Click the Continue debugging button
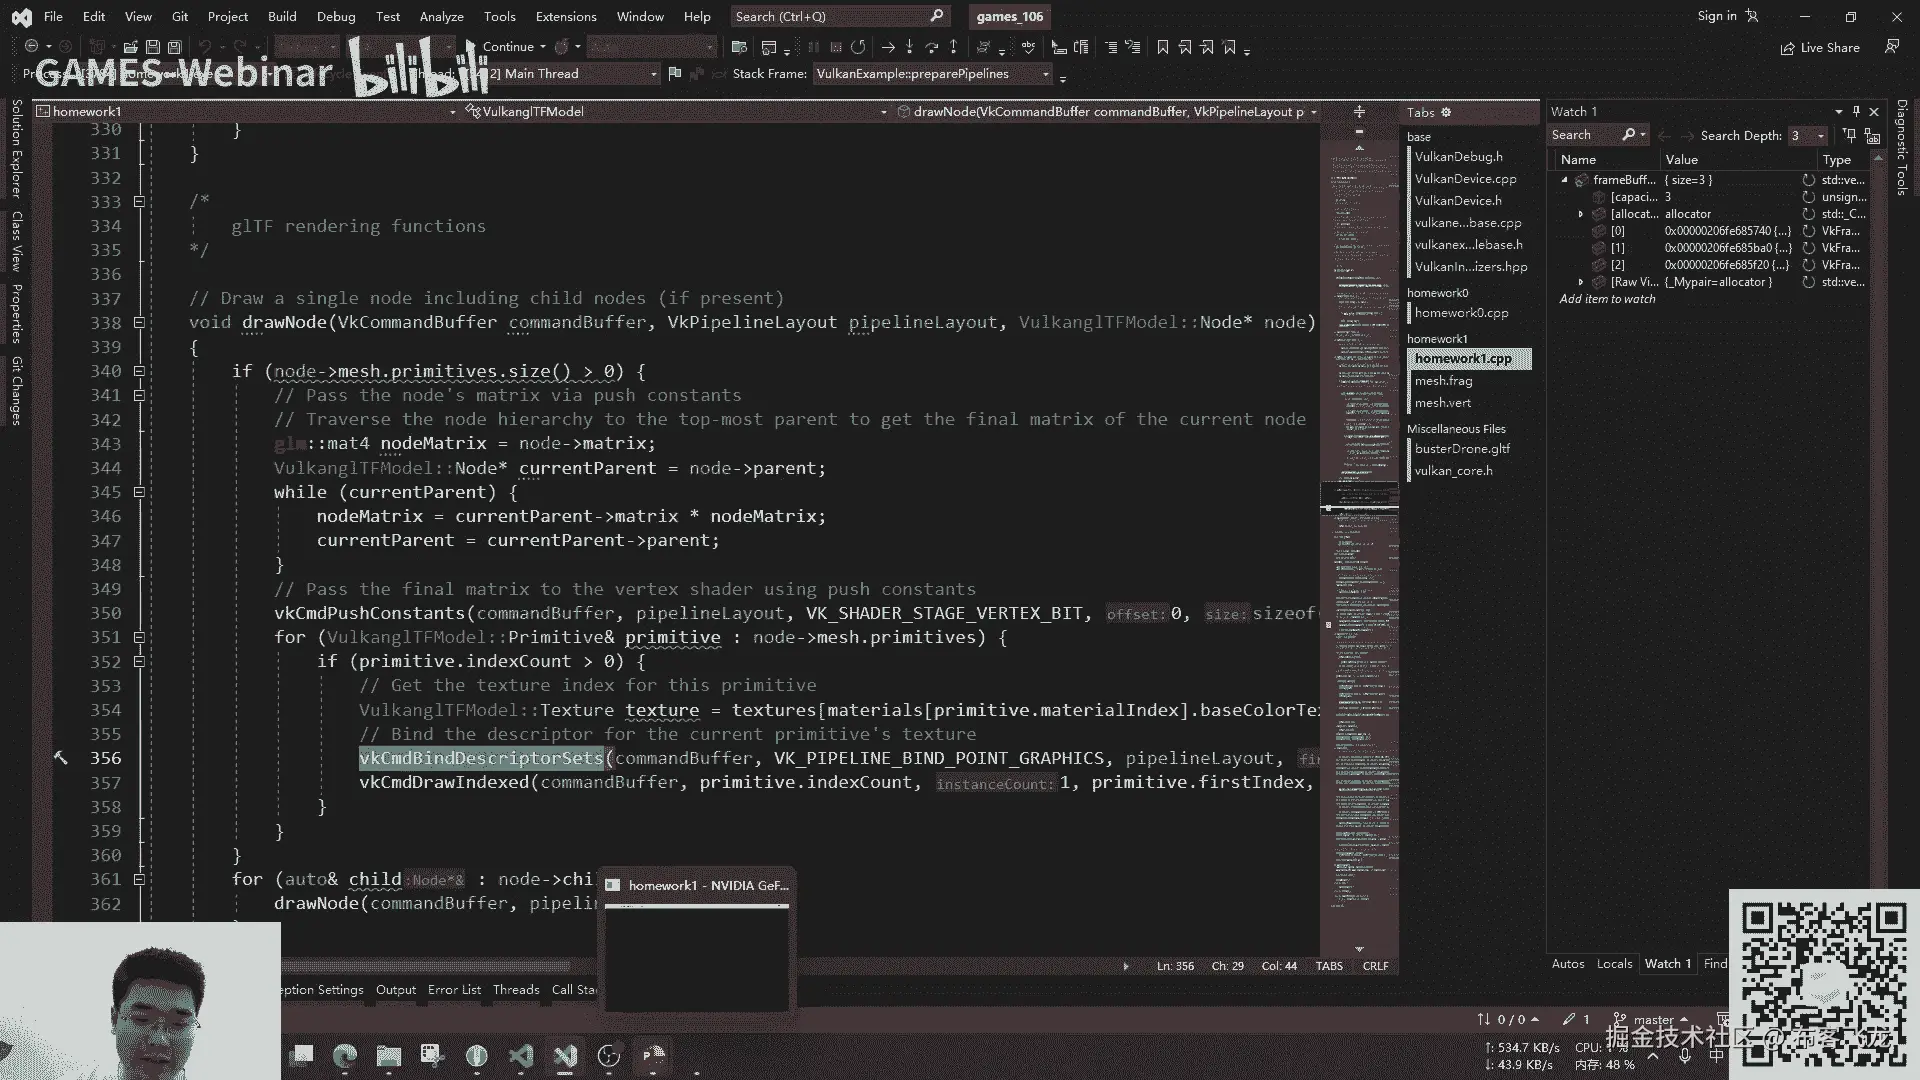The image size is (1920, 1080). click(x=507, y=47)
